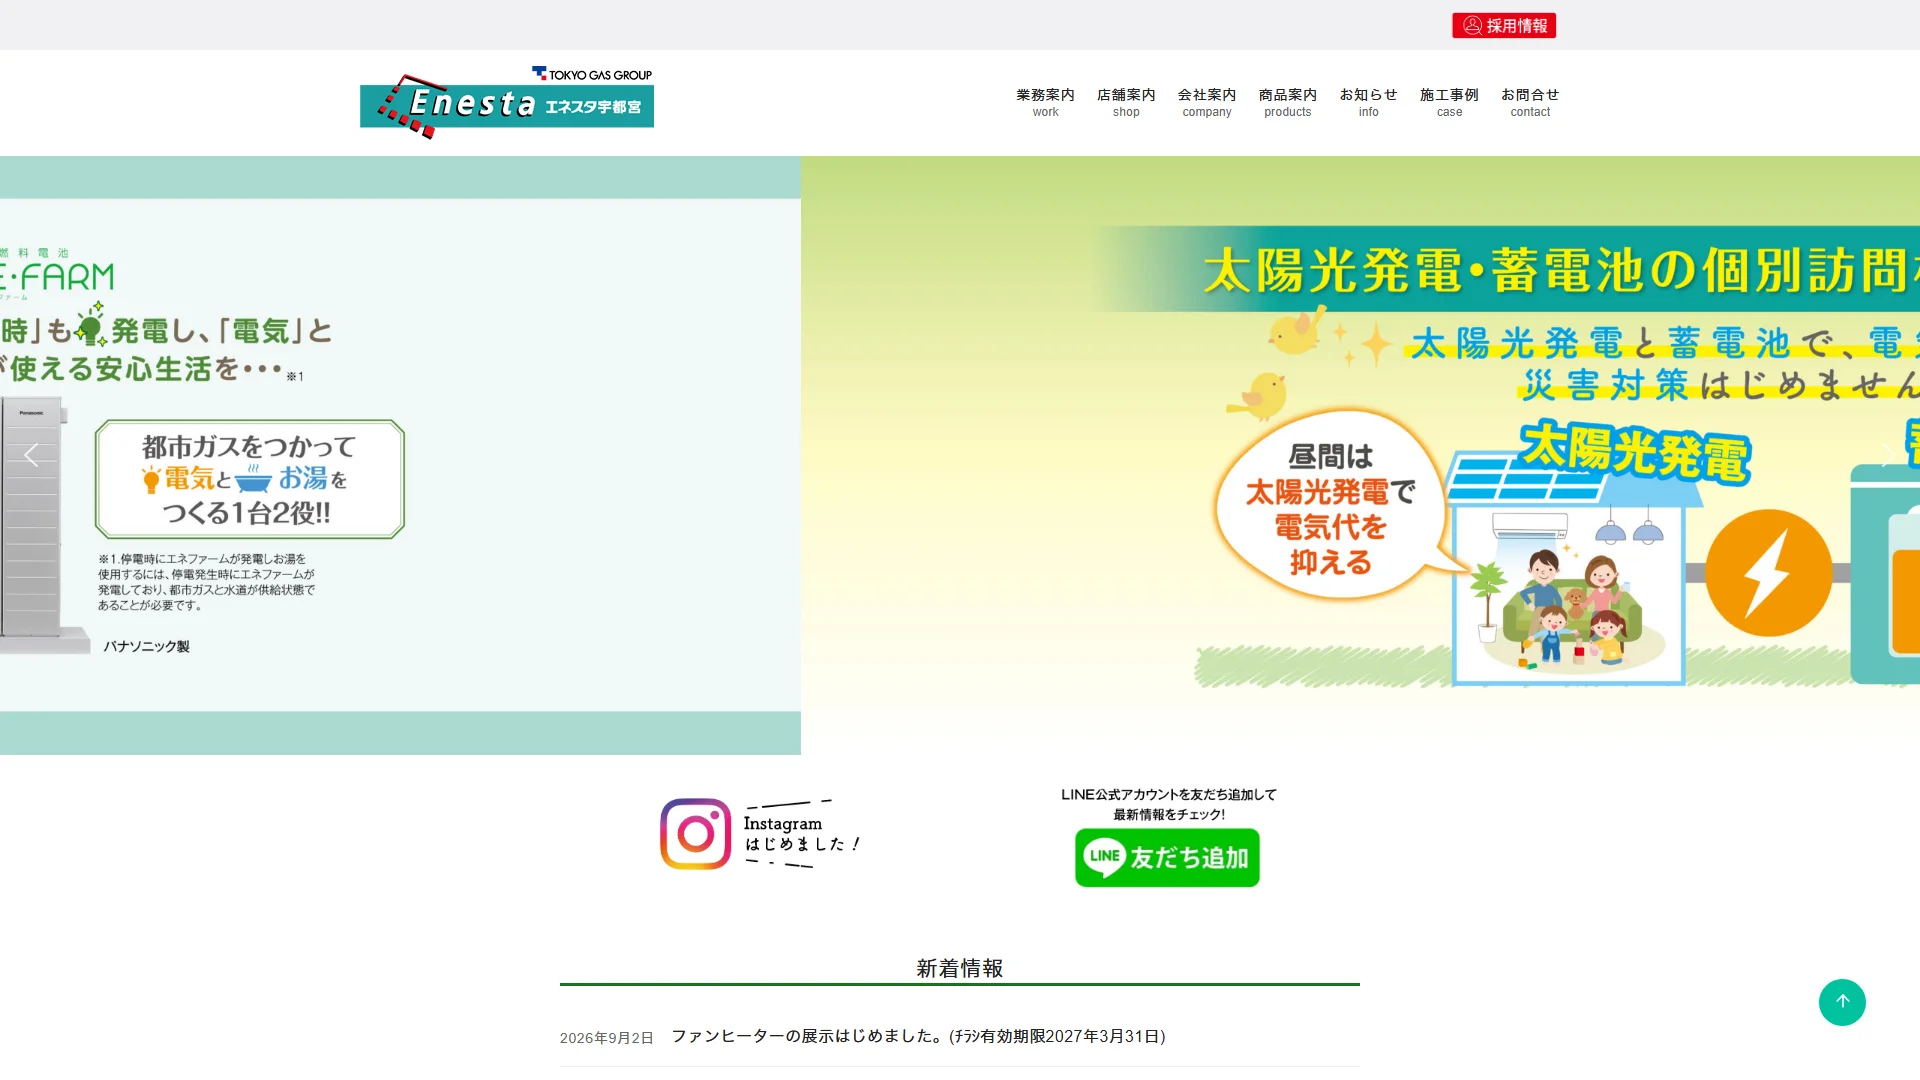1920x1080 pixels.
Task: Click the LINE公式アカウントを友だち追加して text
Action: pyautogui.click(x=1169, y=794)
